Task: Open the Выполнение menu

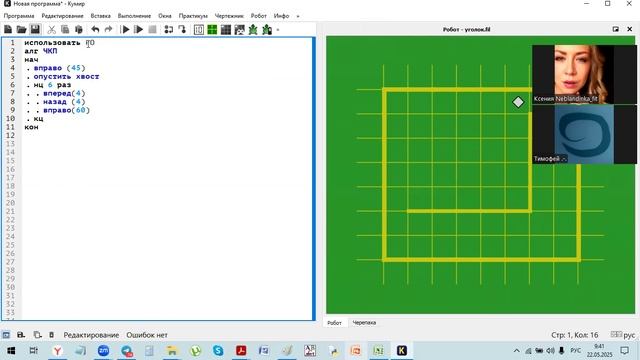Action: (134, 16)
